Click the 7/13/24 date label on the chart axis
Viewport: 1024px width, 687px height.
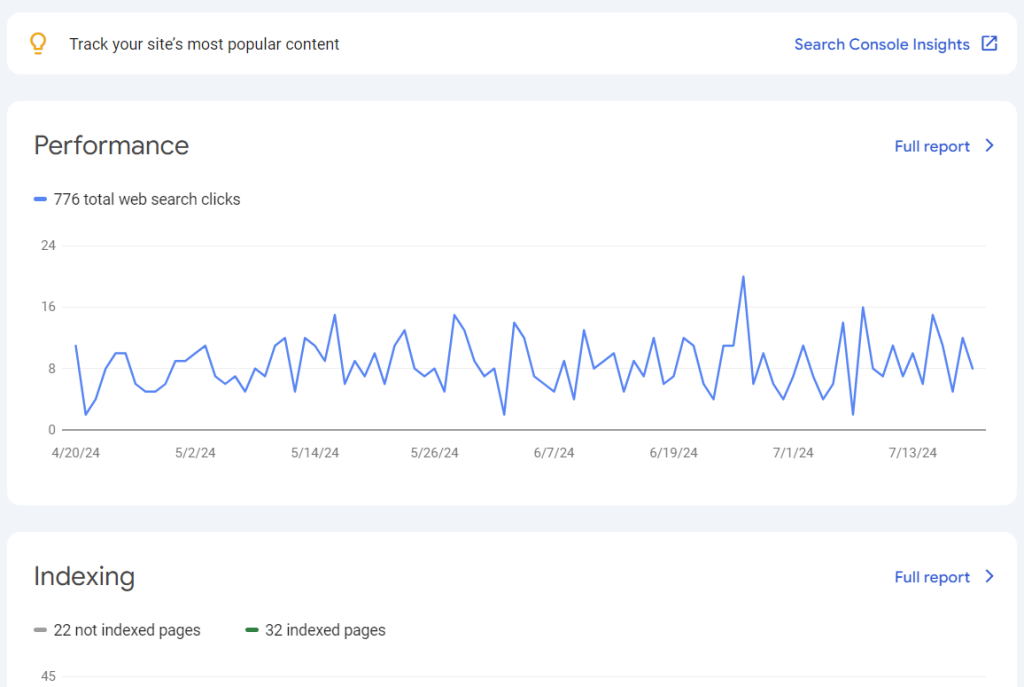[x=912, y=453]
